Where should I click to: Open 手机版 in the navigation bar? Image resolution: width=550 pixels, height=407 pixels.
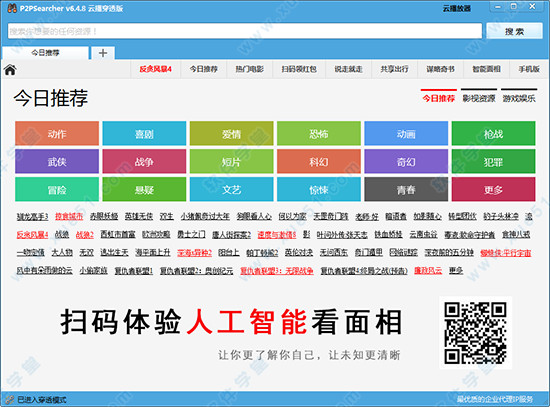click(x=529, y=69)
